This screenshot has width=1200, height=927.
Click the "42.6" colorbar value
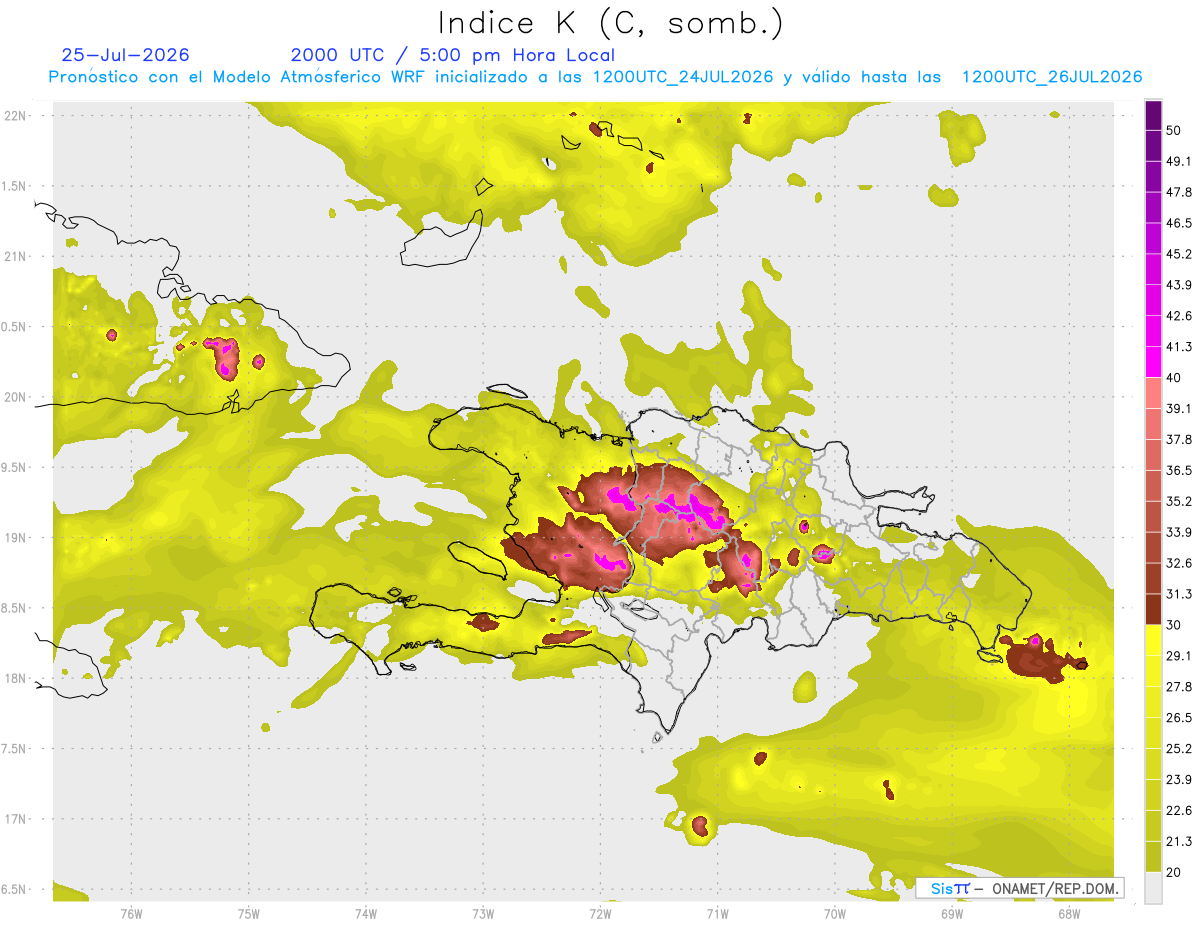coord(1180,317)
